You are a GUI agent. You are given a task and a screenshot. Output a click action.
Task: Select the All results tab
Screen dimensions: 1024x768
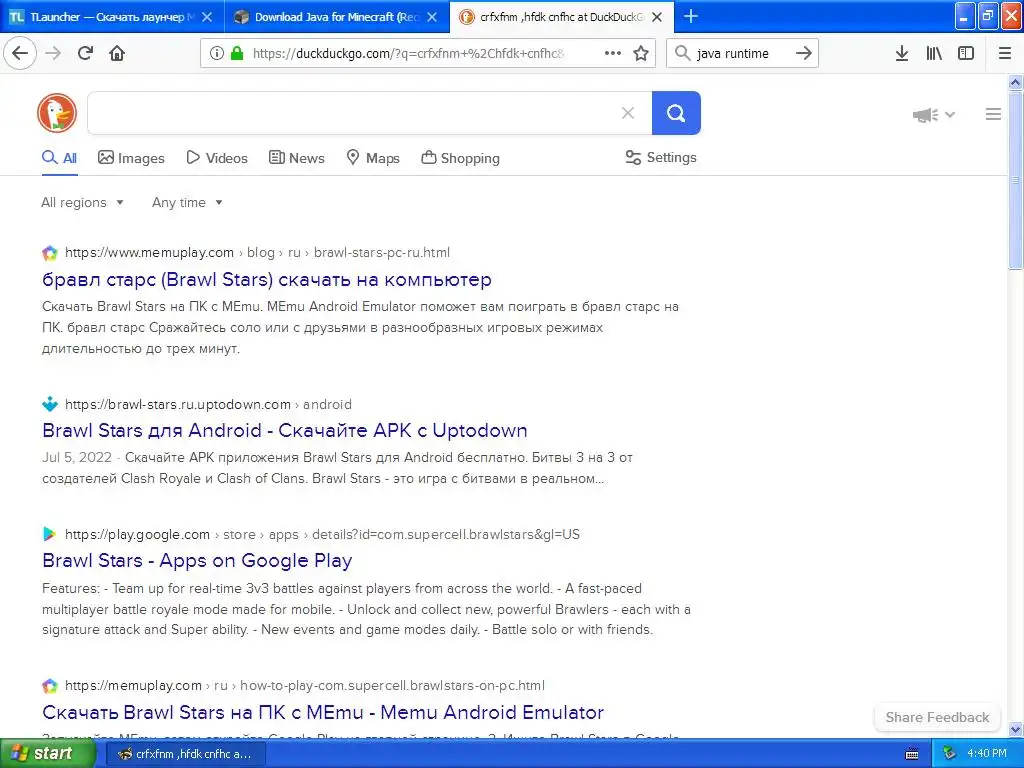tap(59, 158)
